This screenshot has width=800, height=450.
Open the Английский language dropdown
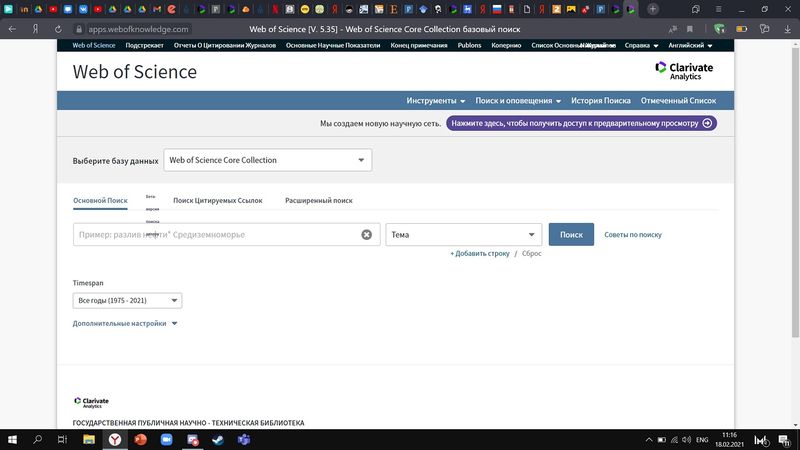click(690, 45)
